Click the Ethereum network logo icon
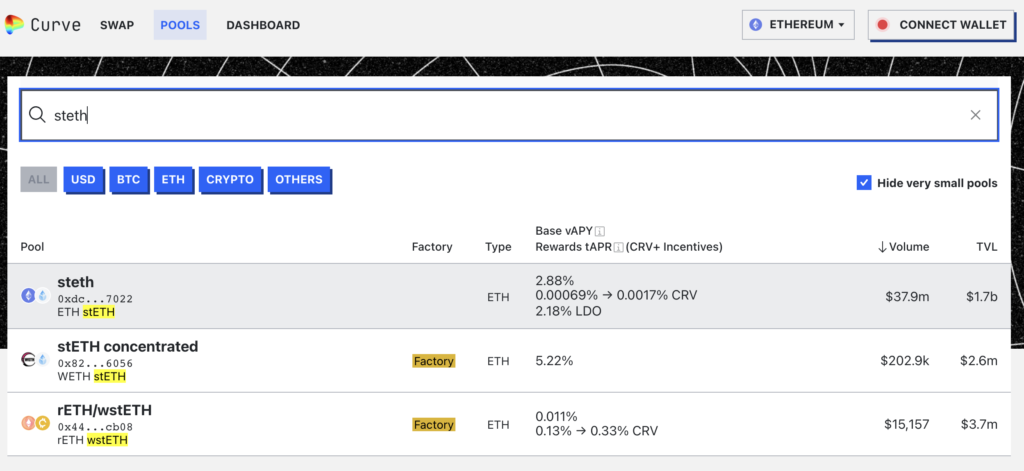 click(756, 25)
